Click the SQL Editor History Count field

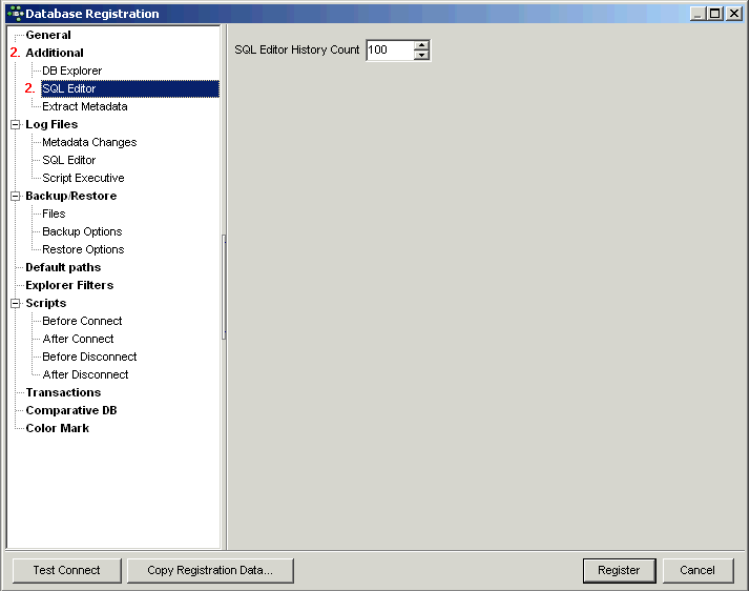pos(389,50)
